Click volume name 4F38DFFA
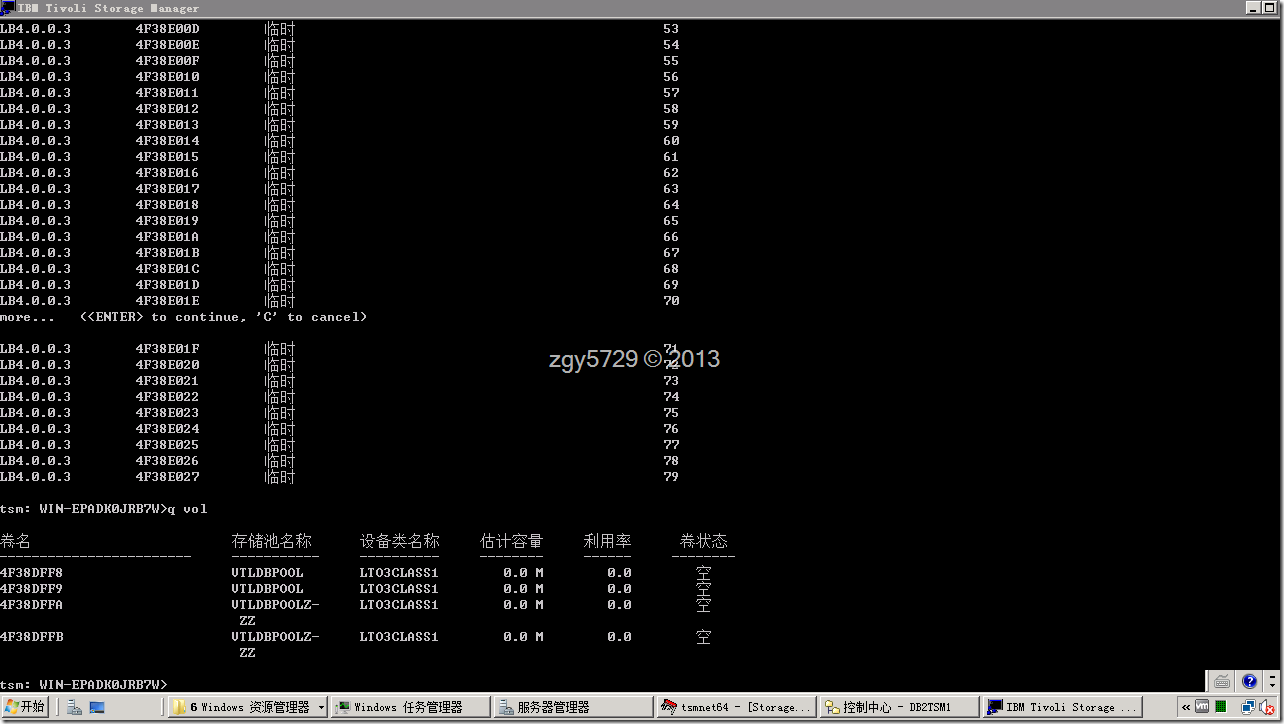Screen dimensions: 1284x724 point(31,605)
